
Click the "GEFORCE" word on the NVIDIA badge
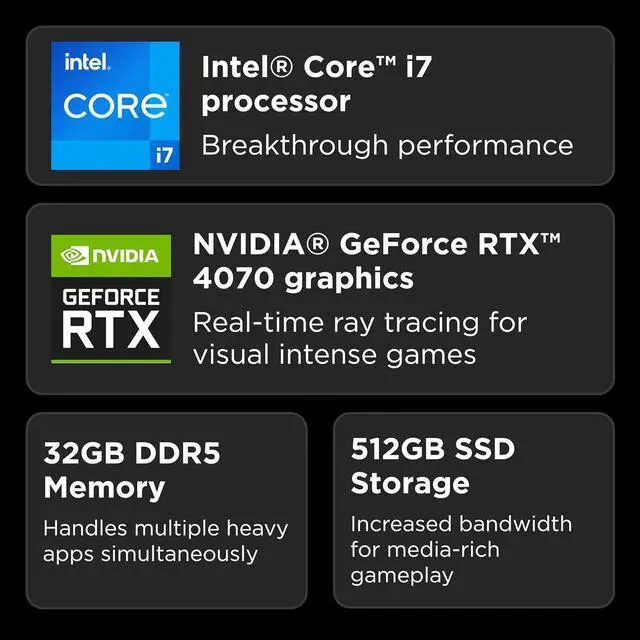click(111, 297)
